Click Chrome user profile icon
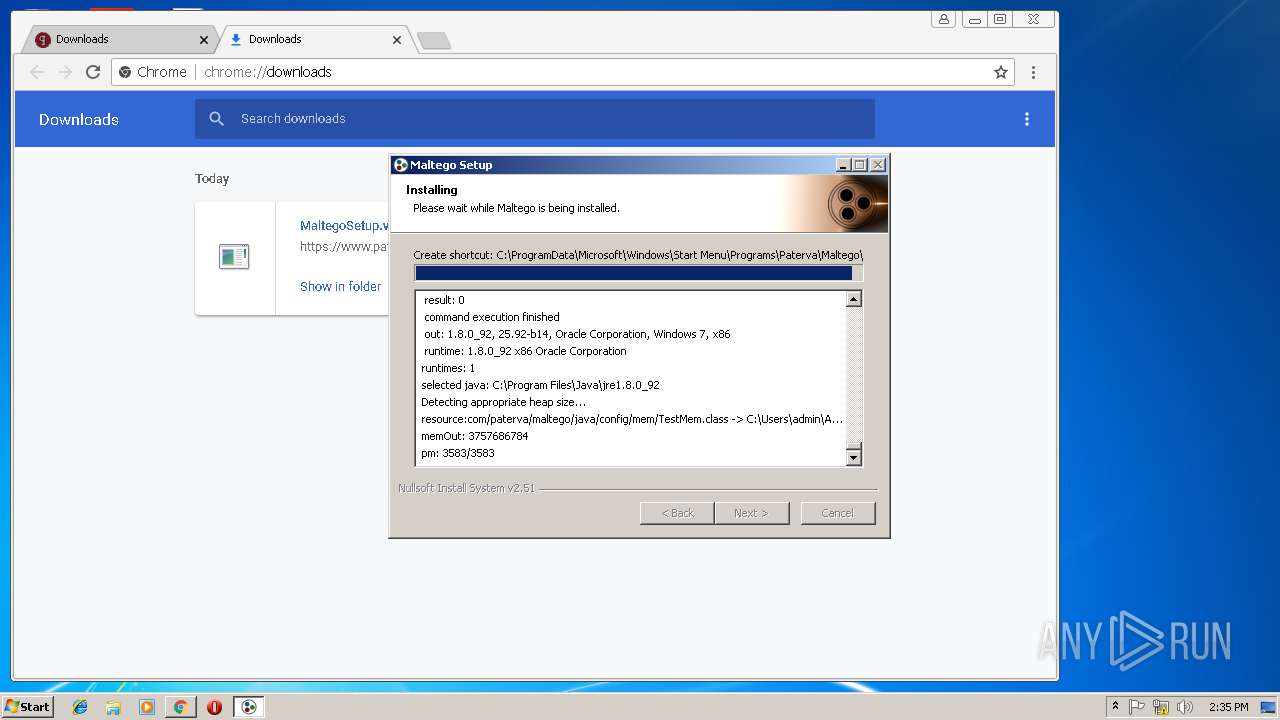 (944, 19)
